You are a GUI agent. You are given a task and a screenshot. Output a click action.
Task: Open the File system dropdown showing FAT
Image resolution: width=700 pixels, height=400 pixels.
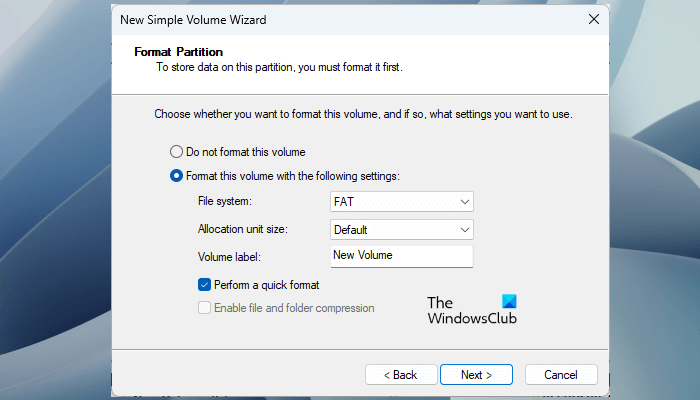point(401,202)
